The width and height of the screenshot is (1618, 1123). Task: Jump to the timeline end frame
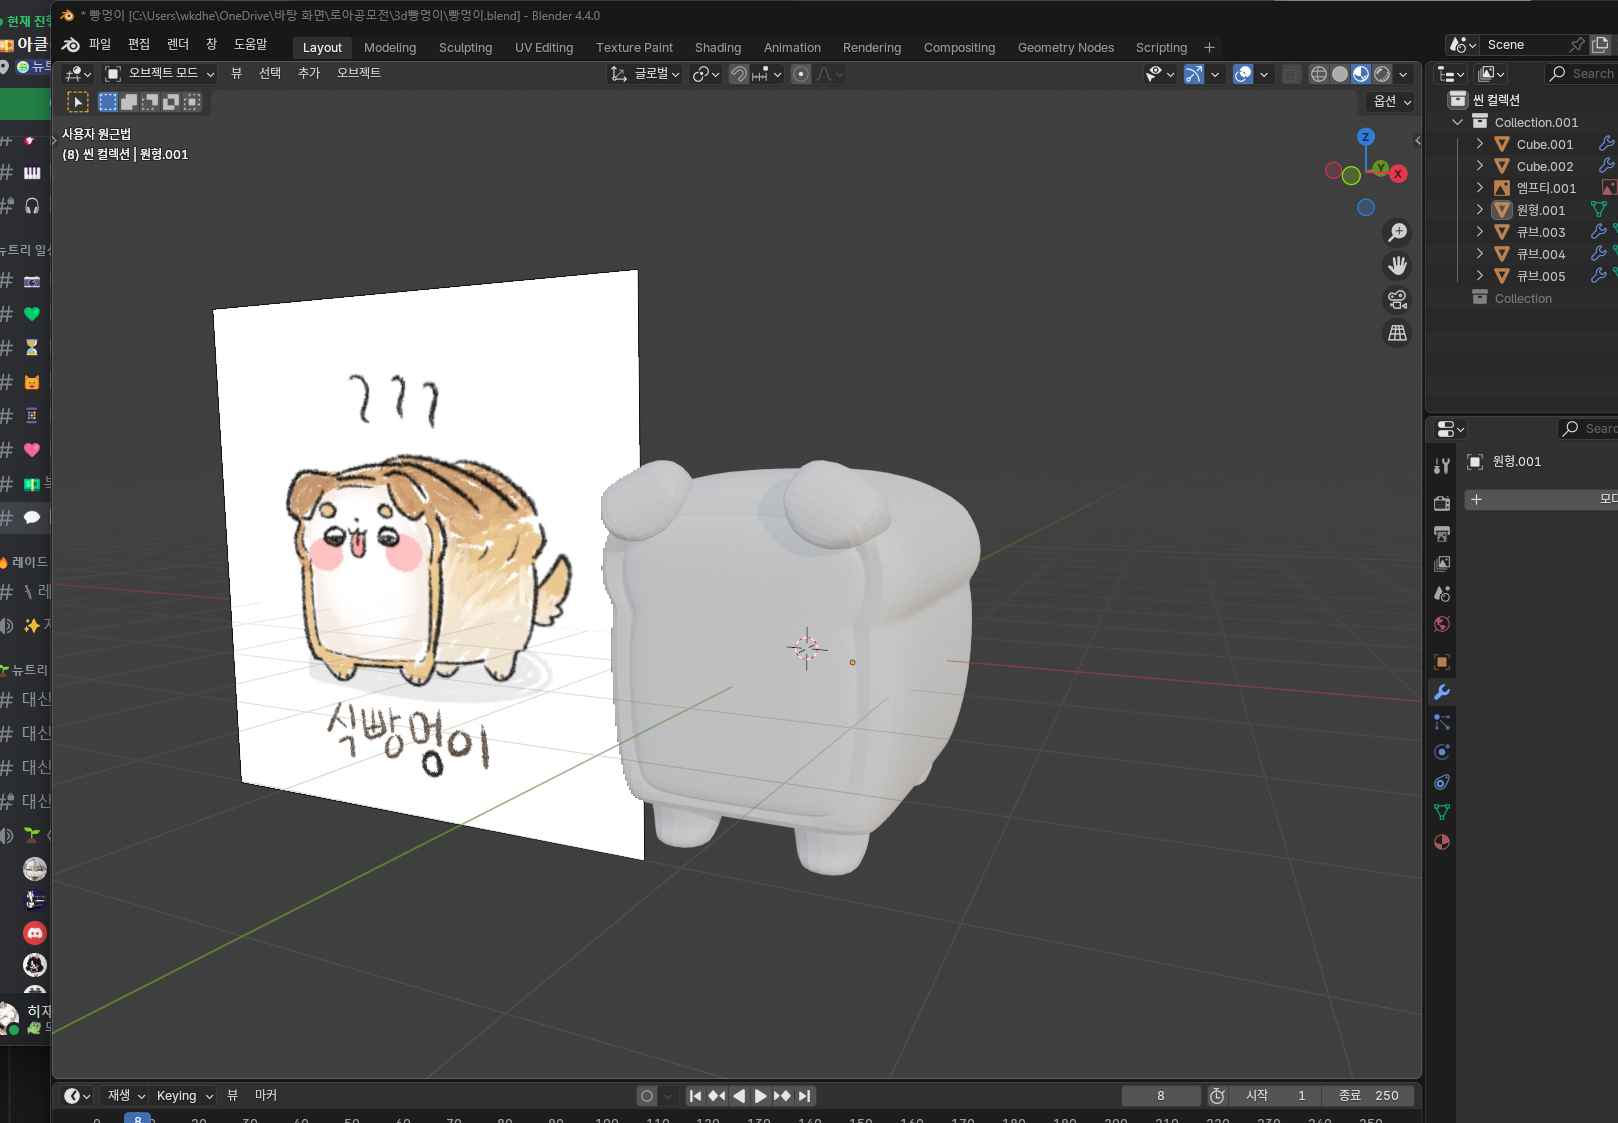coord(805,1096)
